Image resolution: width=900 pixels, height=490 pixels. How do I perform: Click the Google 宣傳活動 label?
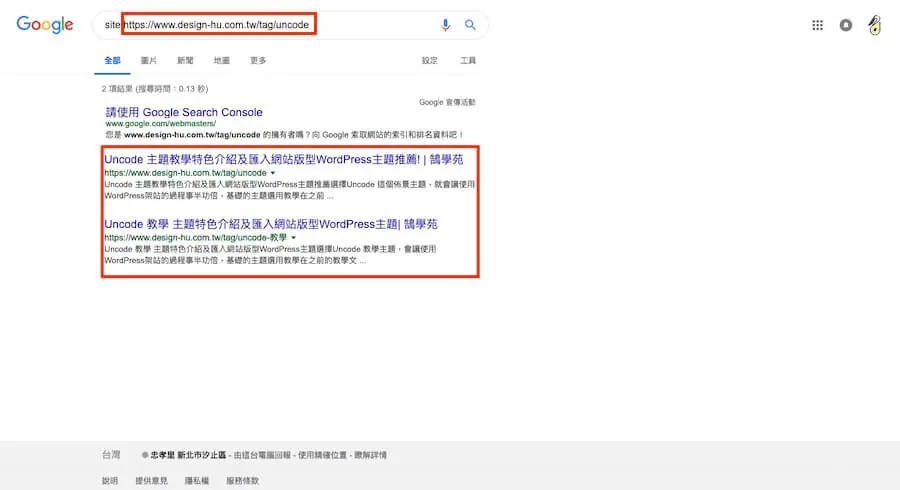pyautogui.click(x=447, y=102)
